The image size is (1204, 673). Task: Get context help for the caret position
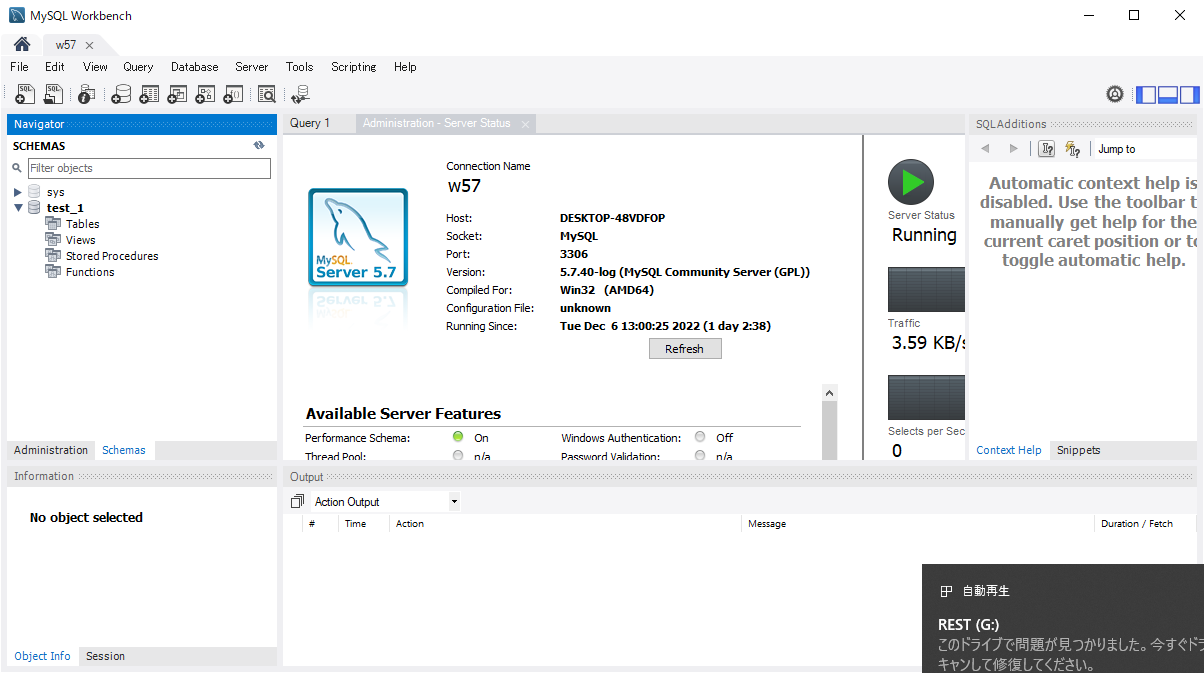click(1047, 149)
